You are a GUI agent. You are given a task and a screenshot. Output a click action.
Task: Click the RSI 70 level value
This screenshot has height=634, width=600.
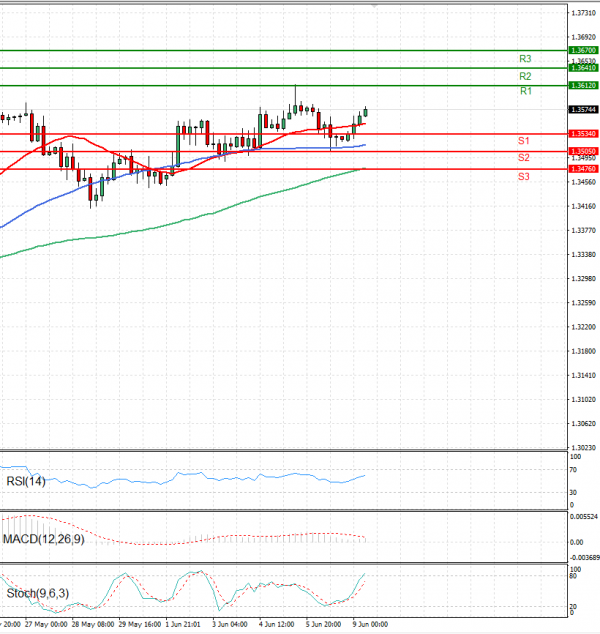pyautogui.click(x=573, y=470)
